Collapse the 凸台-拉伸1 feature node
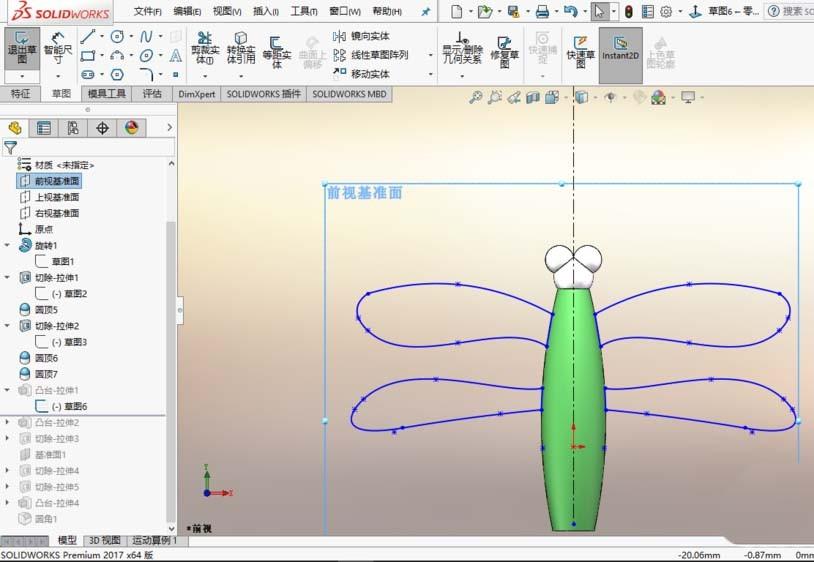814x562 pixels. (x=7, y=390)
